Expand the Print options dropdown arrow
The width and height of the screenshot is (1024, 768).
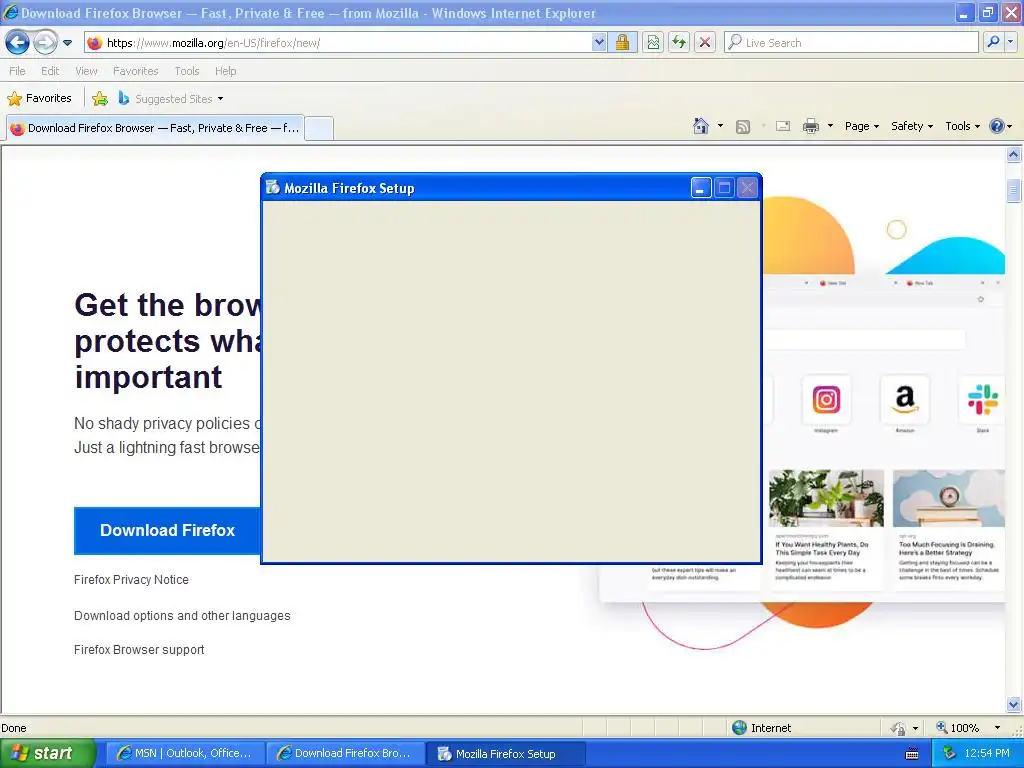point(830,126)
